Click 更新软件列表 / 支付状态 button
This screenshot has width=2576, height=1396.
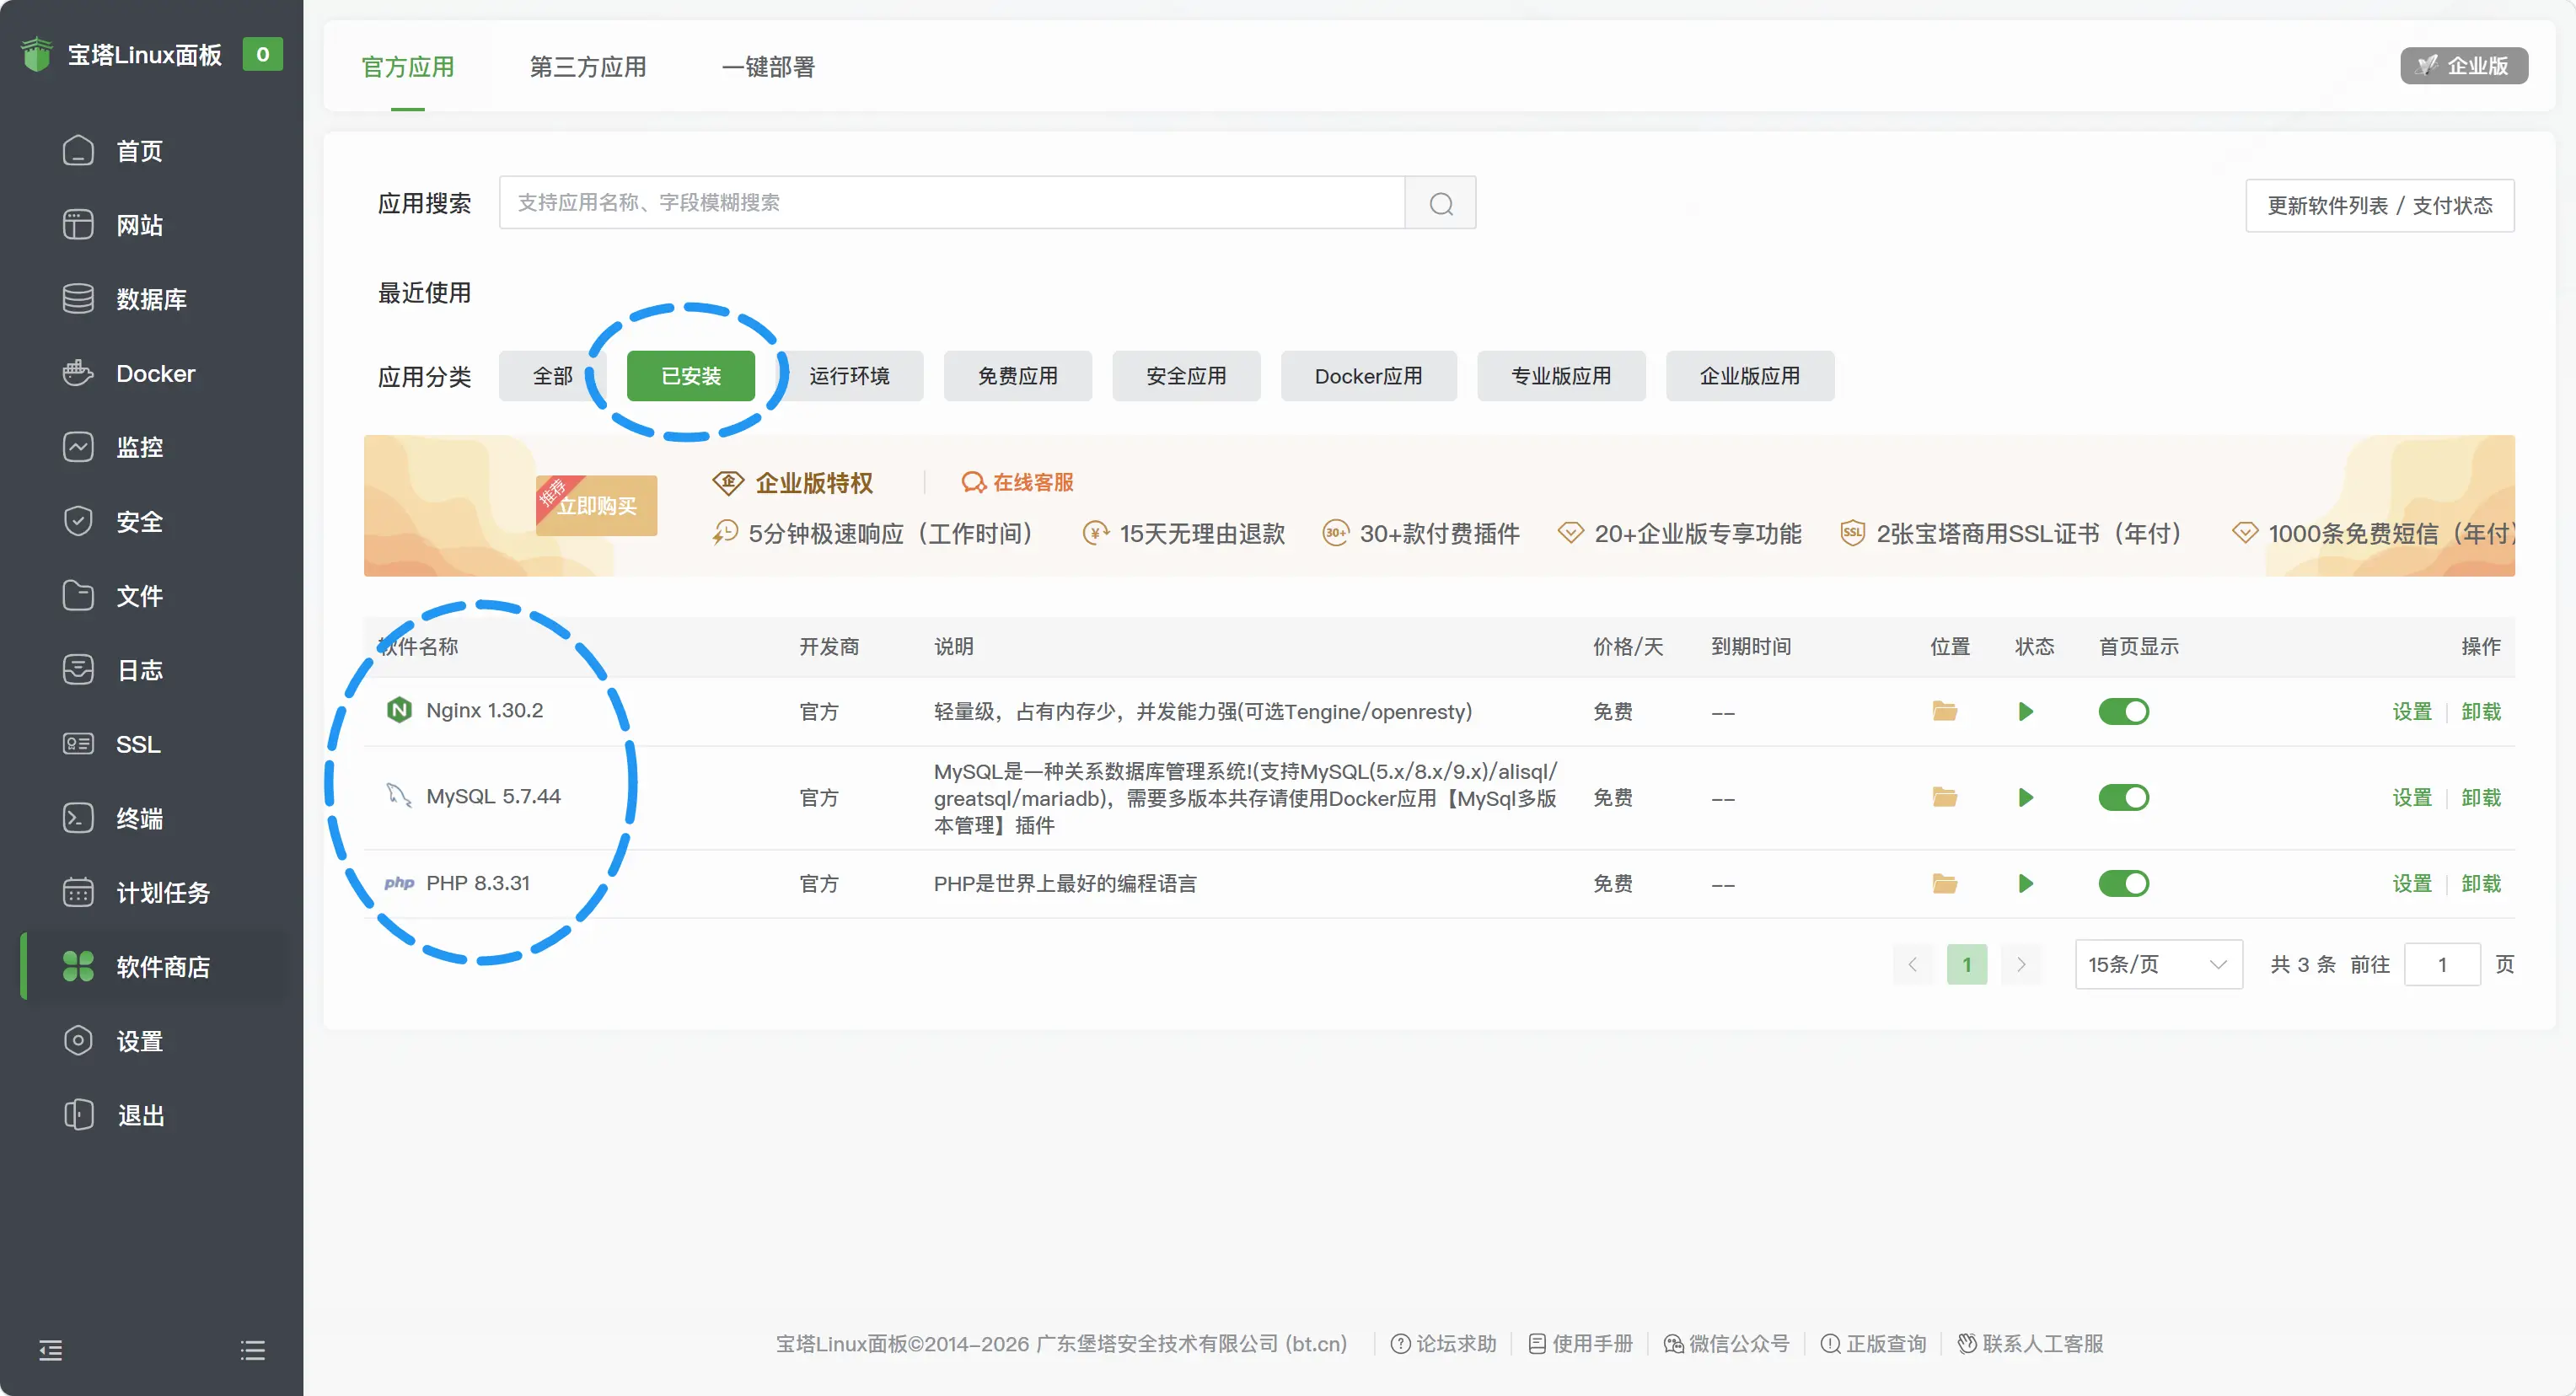(2380, 205)
